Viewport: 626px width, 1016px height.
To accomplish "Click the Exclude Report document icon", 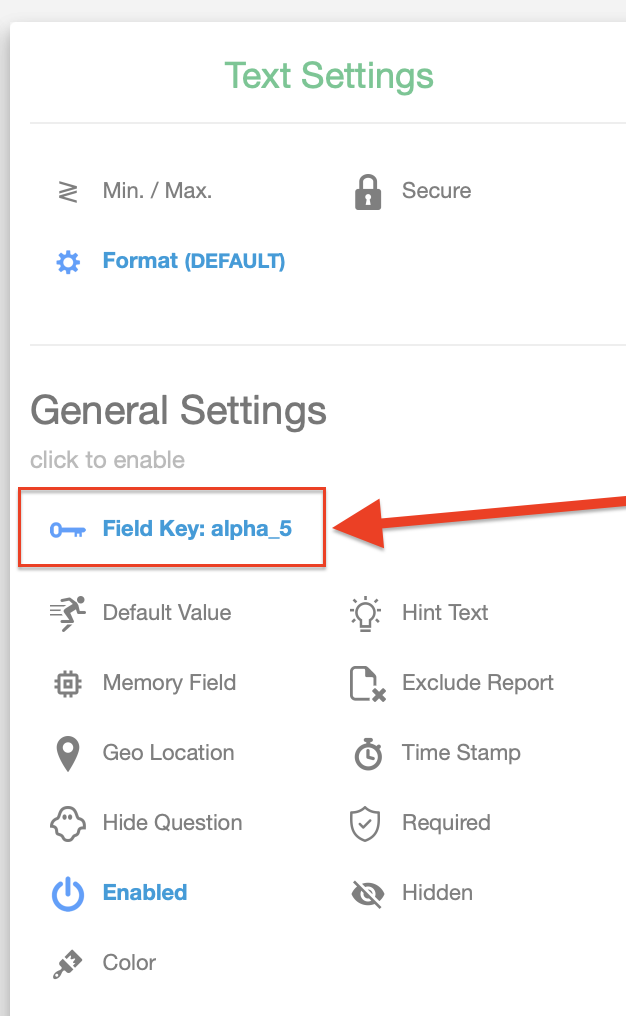I will pos(368,683).
